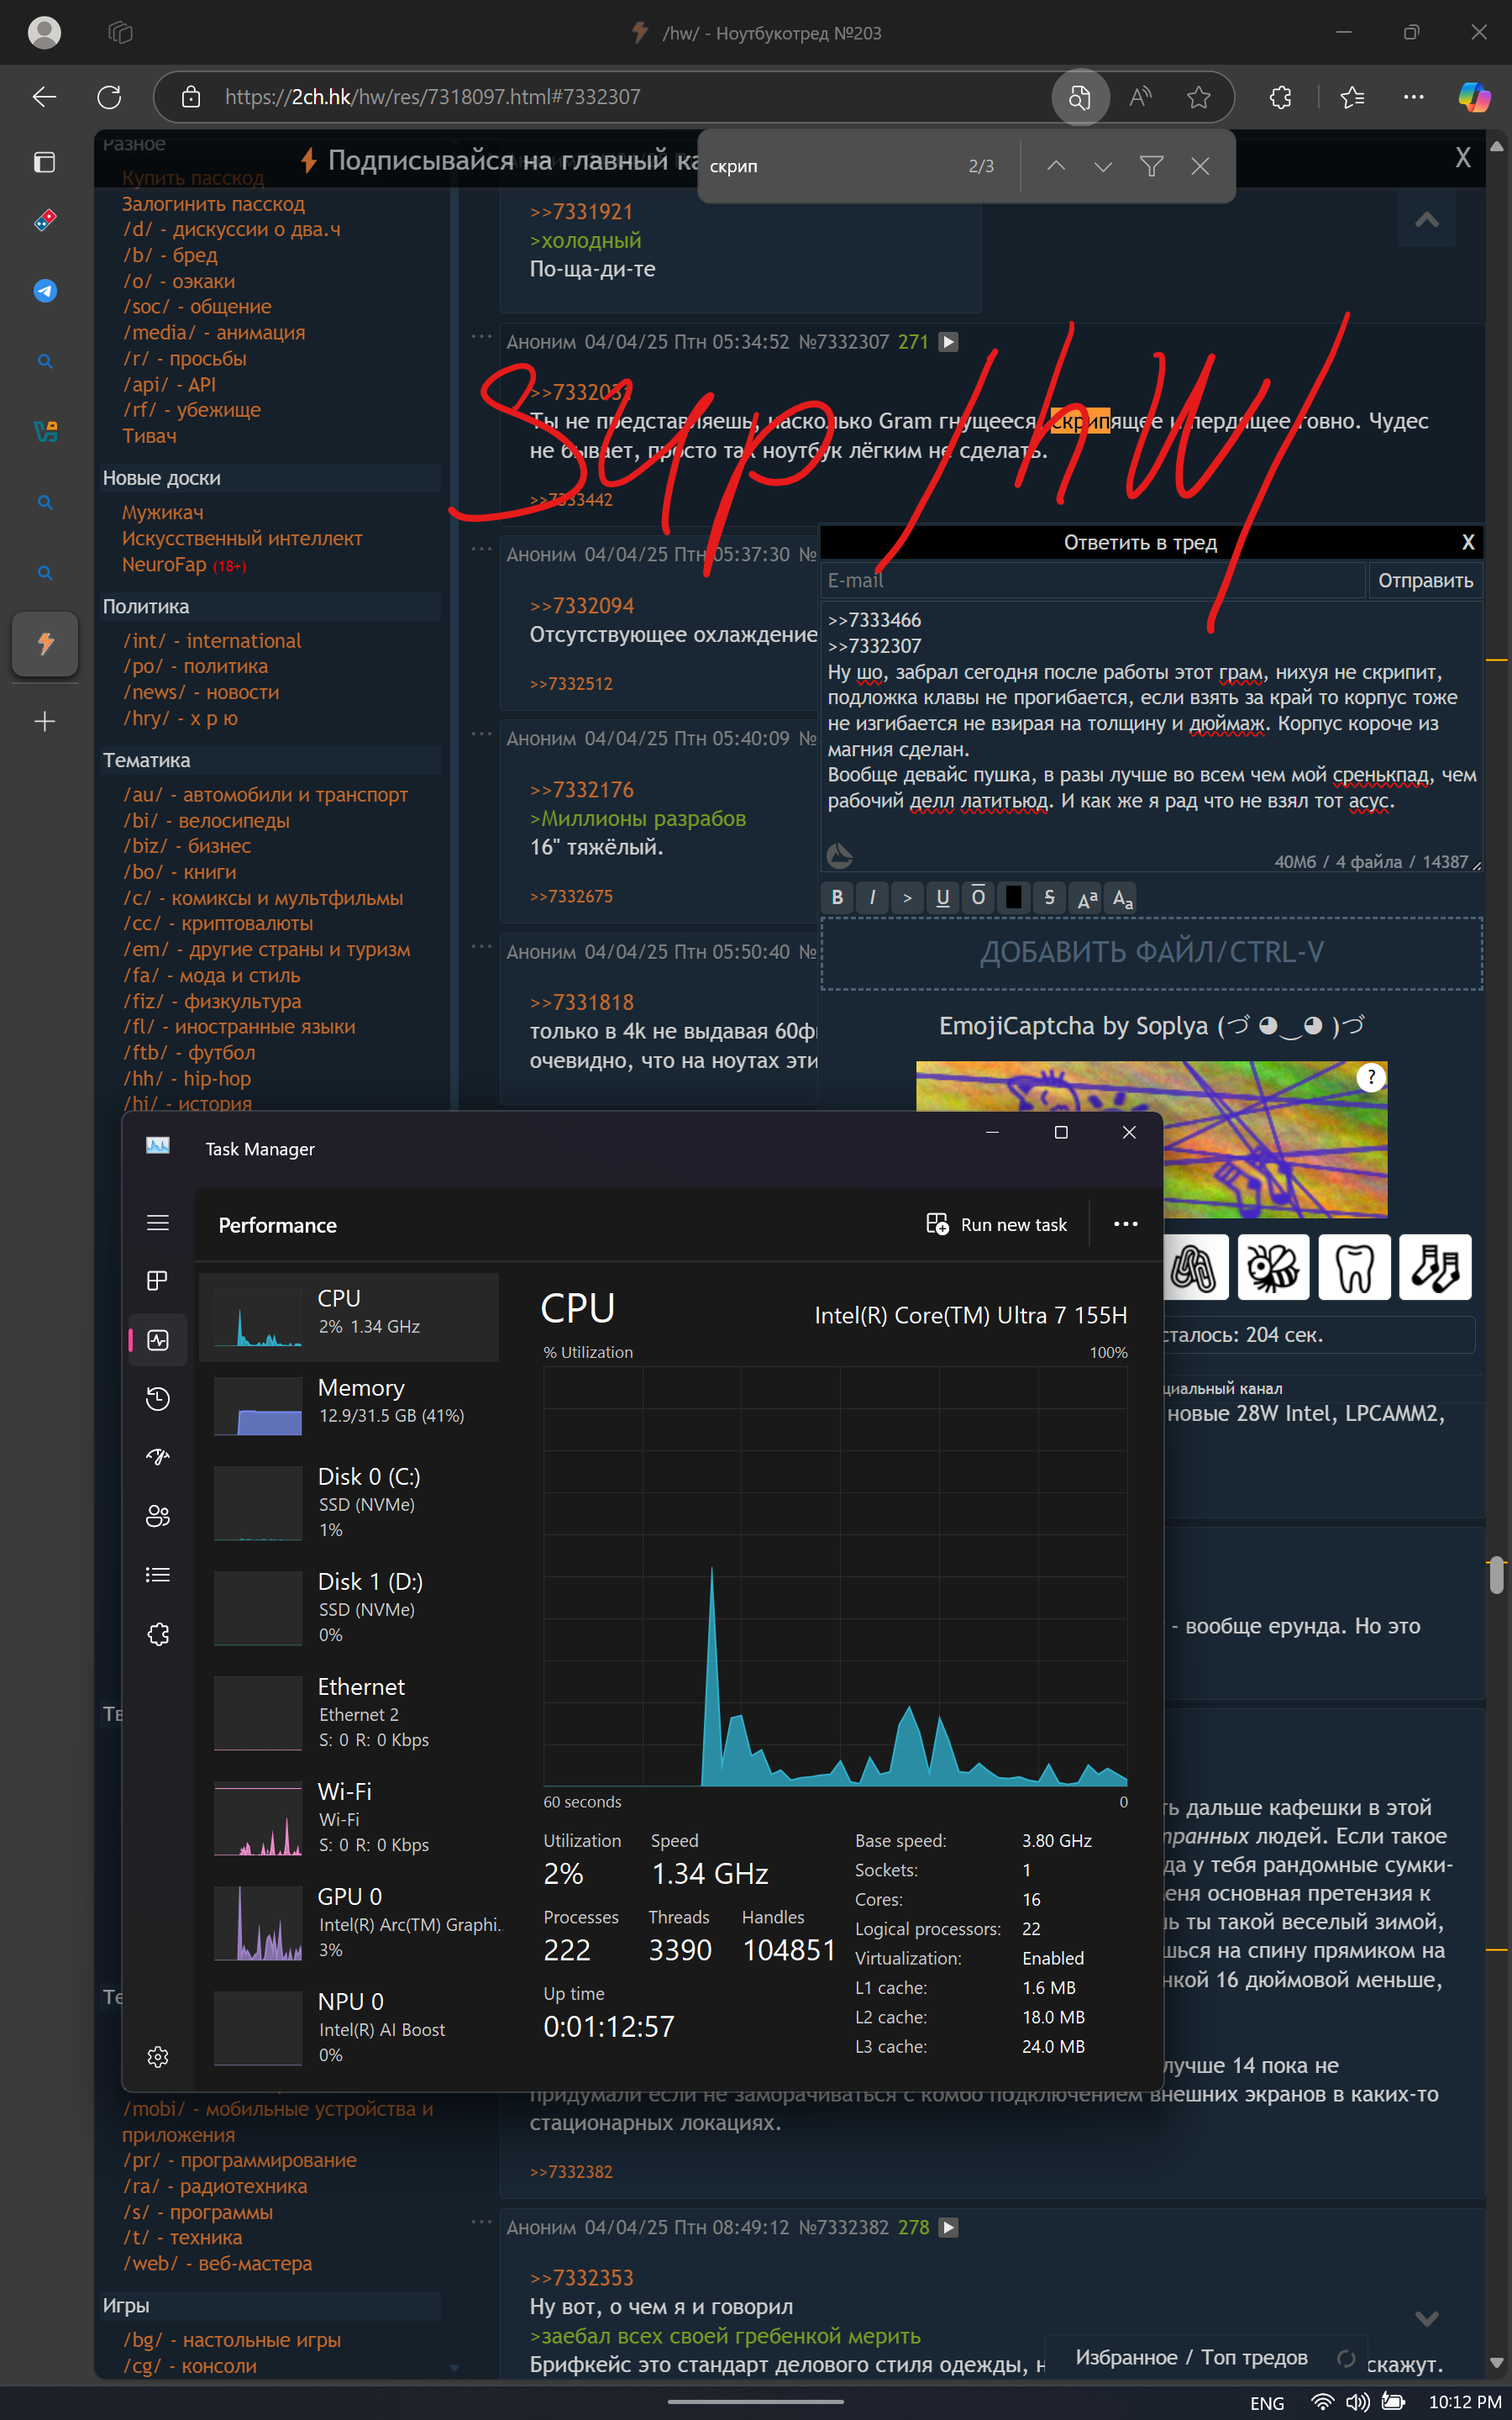
Task: Submit the reply with Отправить
Action: [x=1425, y=581]
